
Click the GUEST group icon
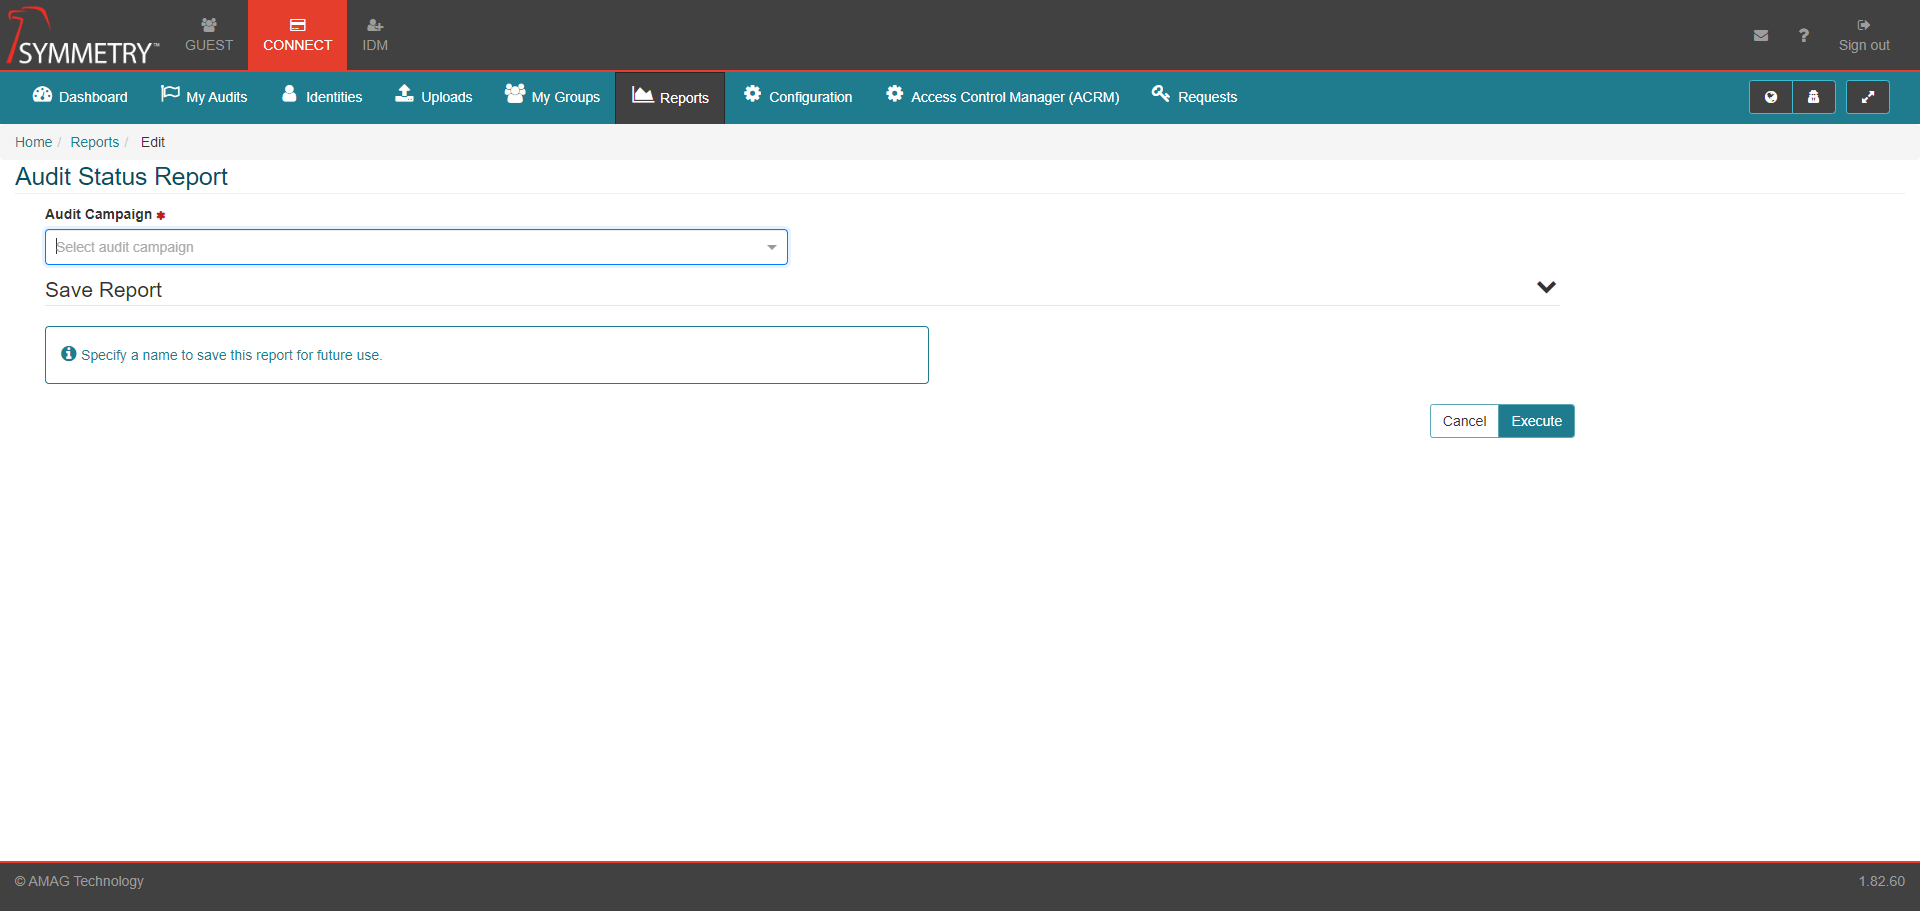tap(209, 25)
